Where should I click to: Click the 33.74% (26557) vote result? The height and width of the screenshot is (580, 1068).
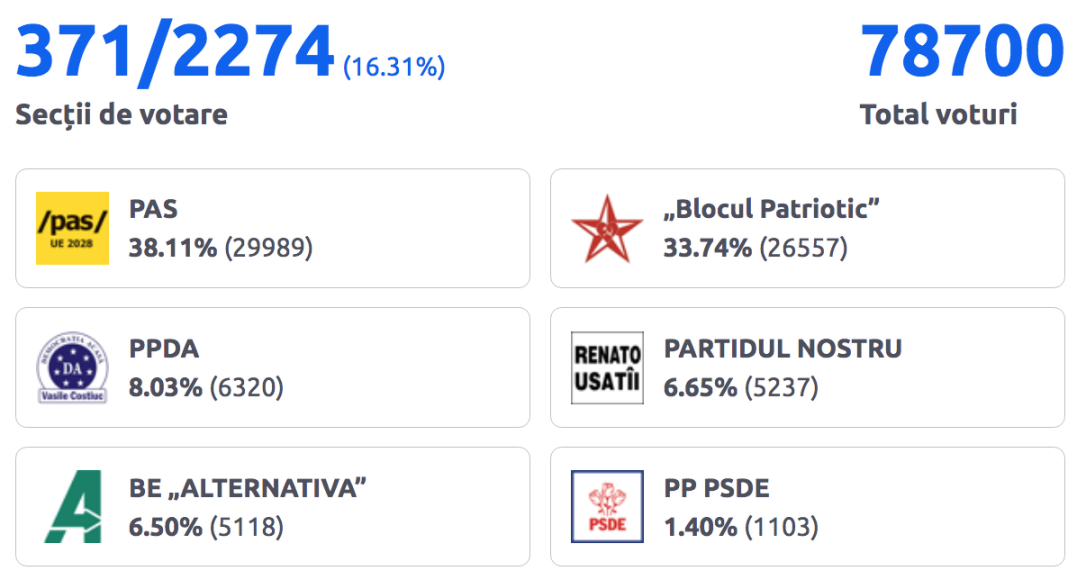[755, 248]
